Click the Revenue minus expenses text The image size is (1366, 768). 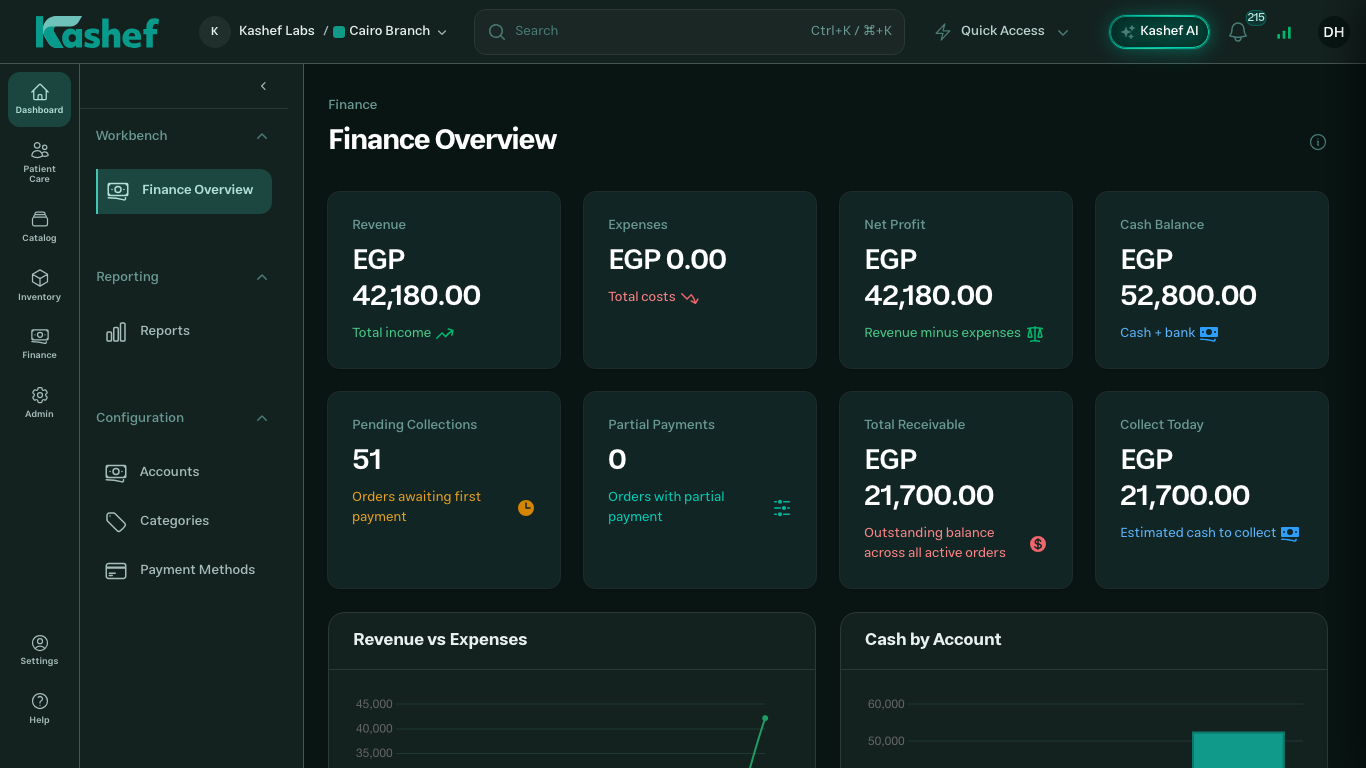[x=942, y=333]
